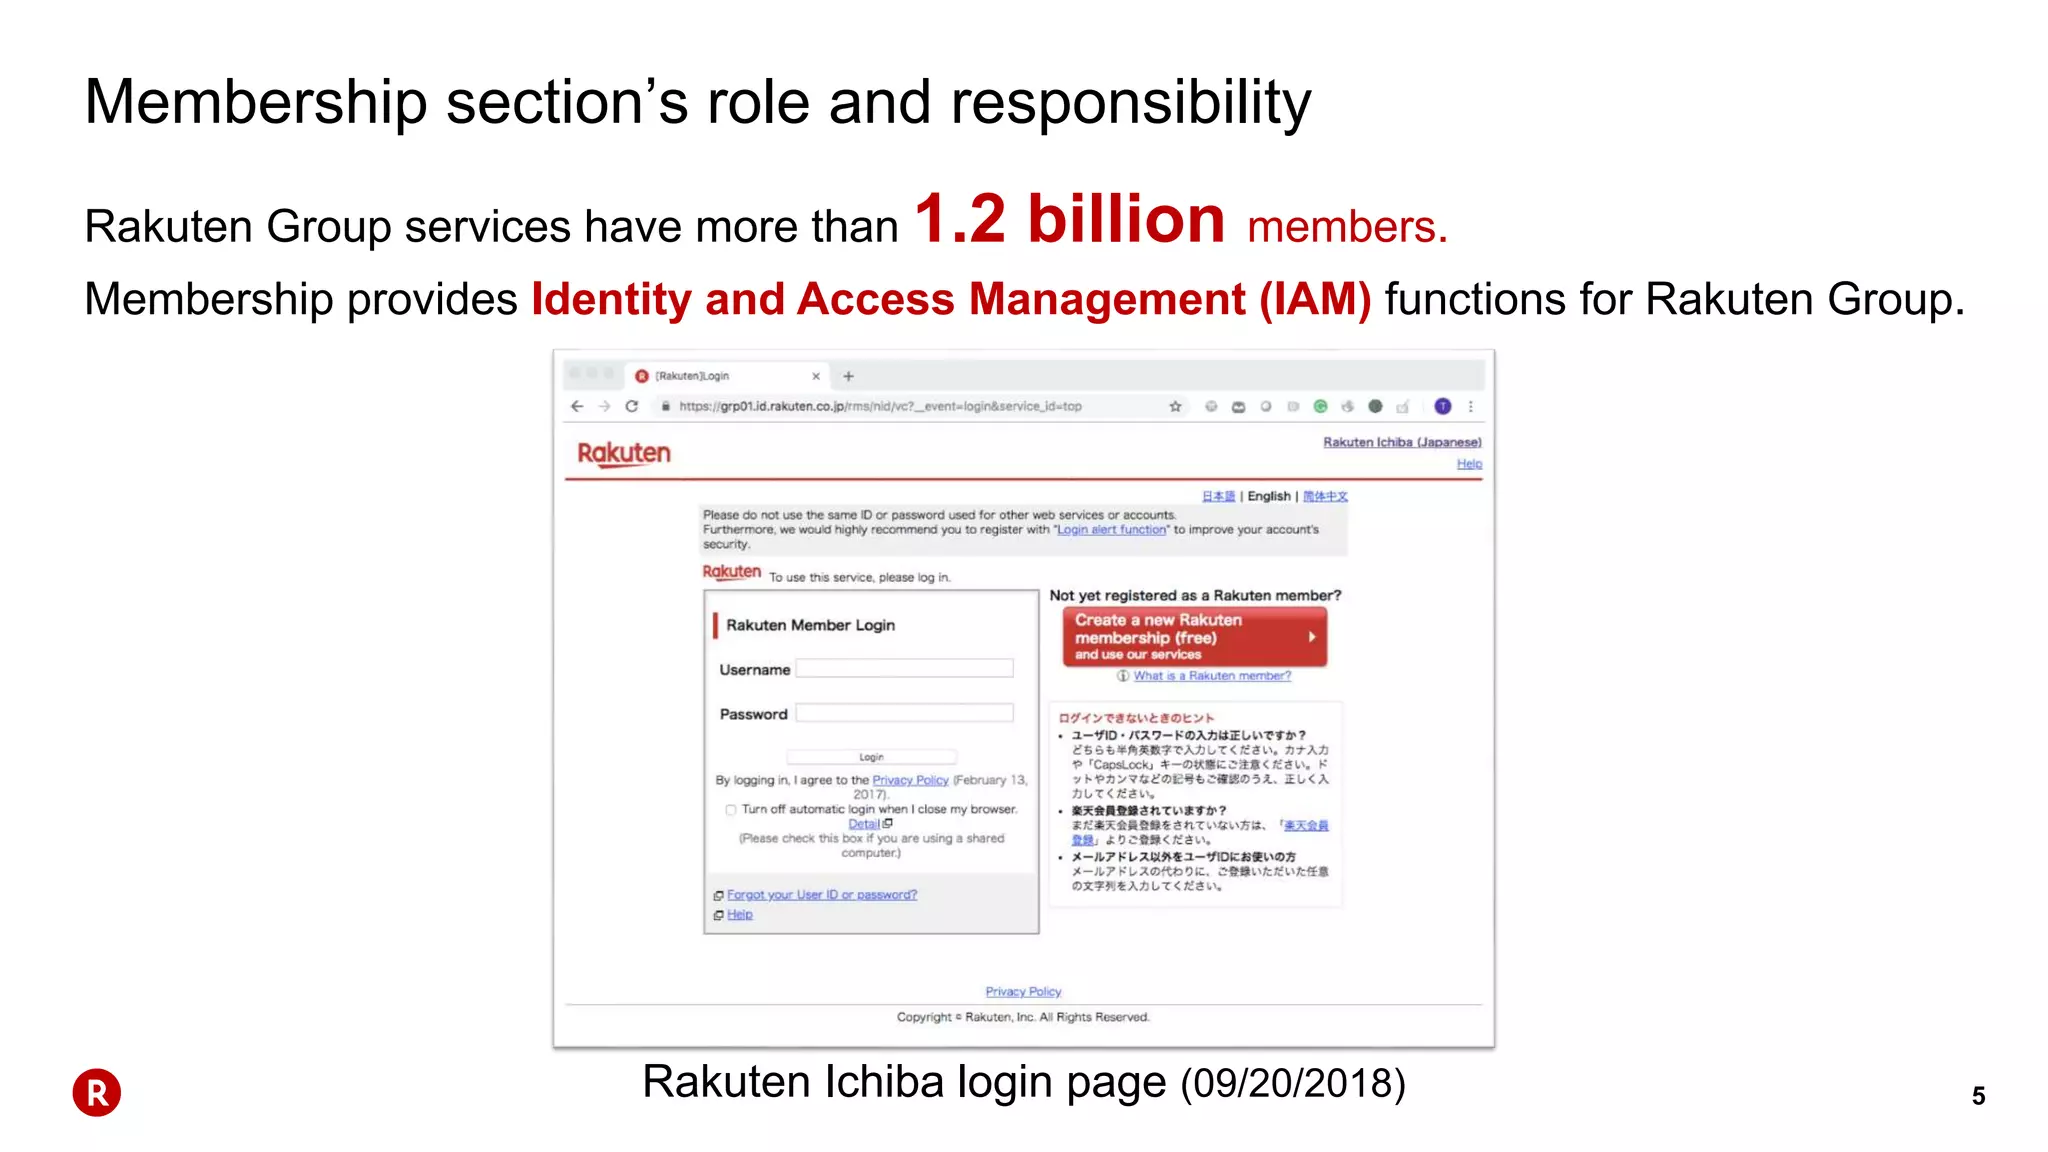Click the Rakuten R logo on slide
This screenshot has height=1152, width=2048.
click(x=97, y=1093)
